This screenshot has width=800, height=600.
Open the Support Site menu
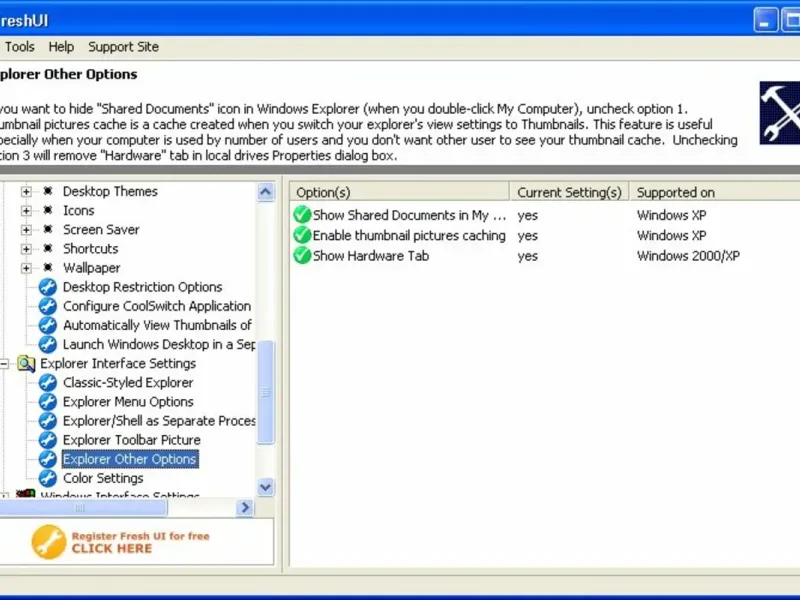(x=123, y=47)
